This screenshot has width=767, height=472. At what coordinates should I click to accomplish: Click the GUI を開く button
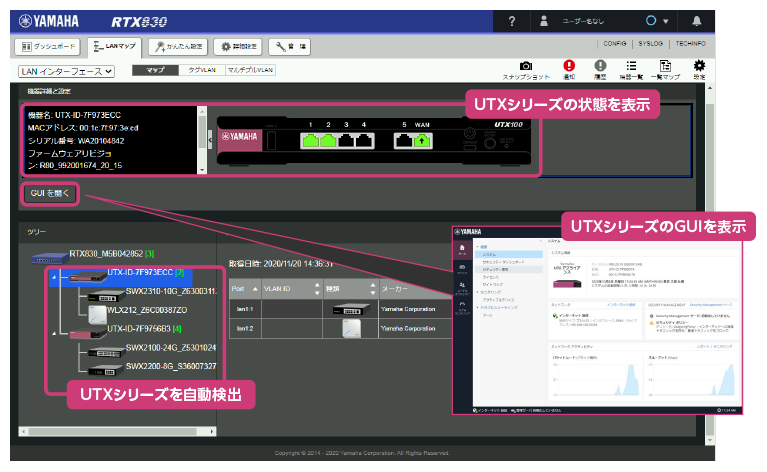(50, 193)
